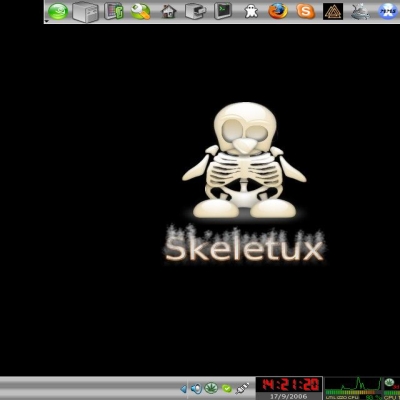Open the green leaf tray icon
Image resolution: width=400 pixels, height=400 pixels.
[x=211, y=388]
